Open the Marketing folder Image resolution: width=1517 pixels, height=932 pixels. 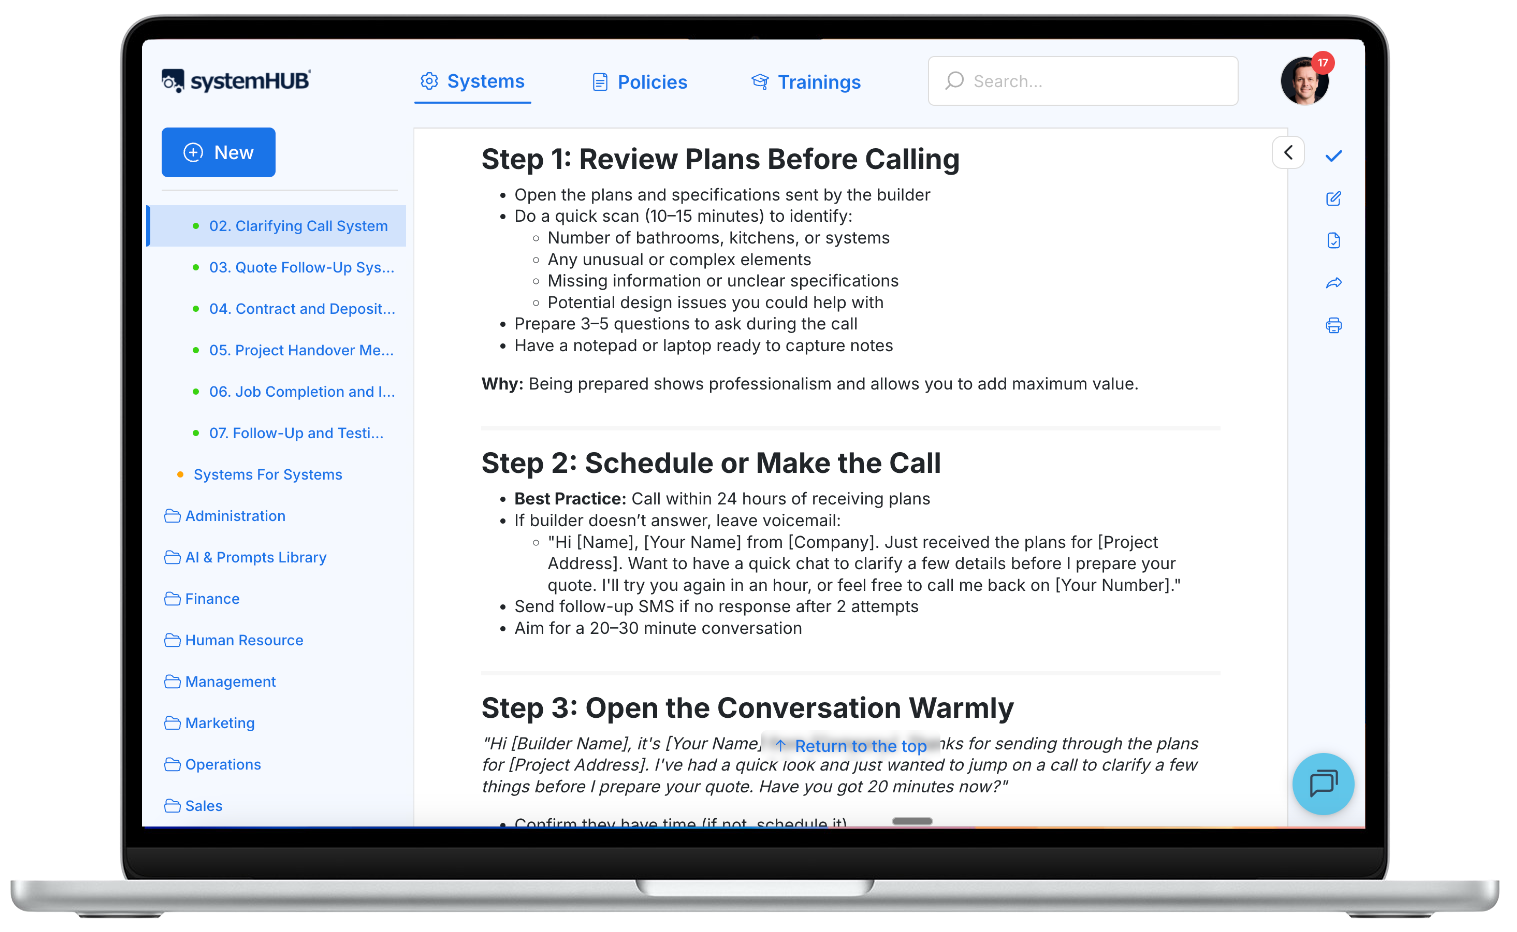tap(210, 723)
